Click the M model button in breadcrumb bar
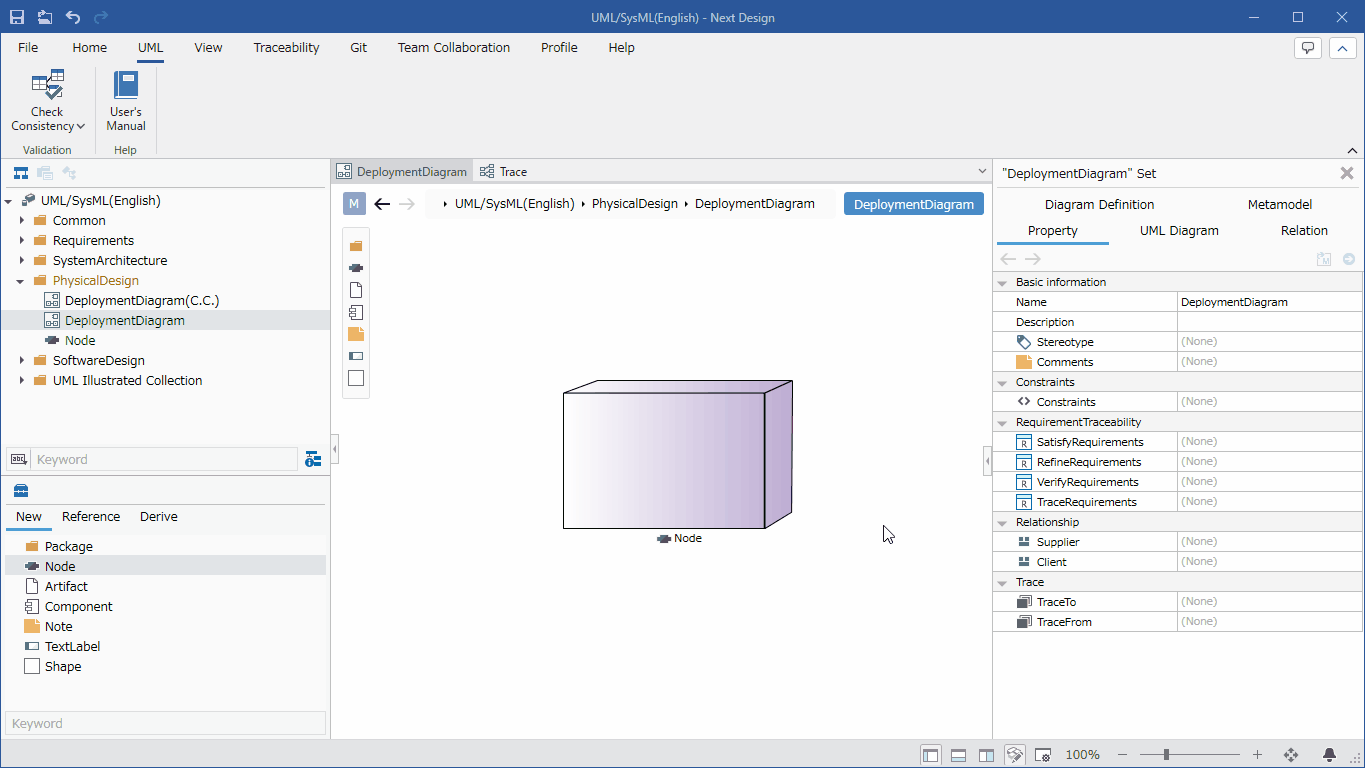 (354, 204)
